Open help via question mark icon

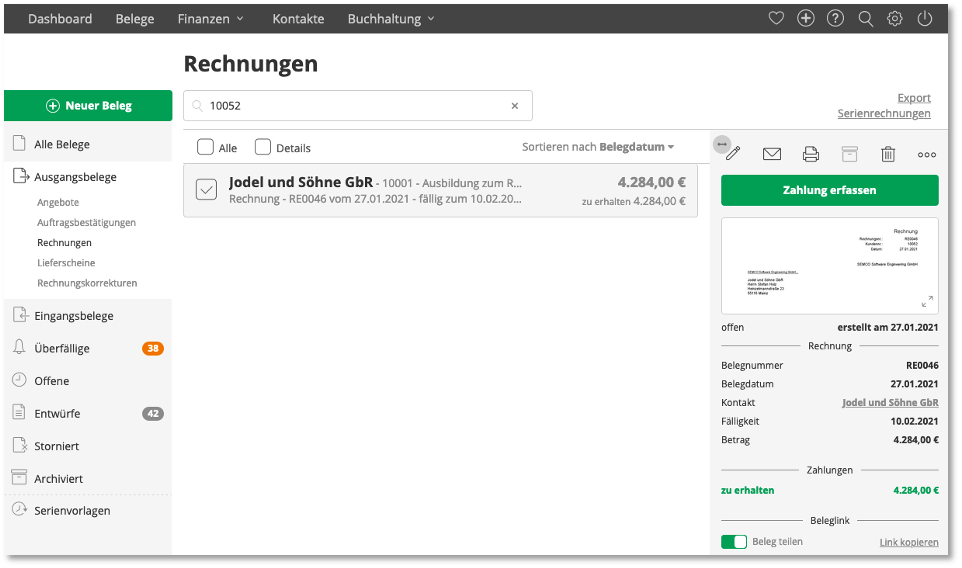pos(835,18)
